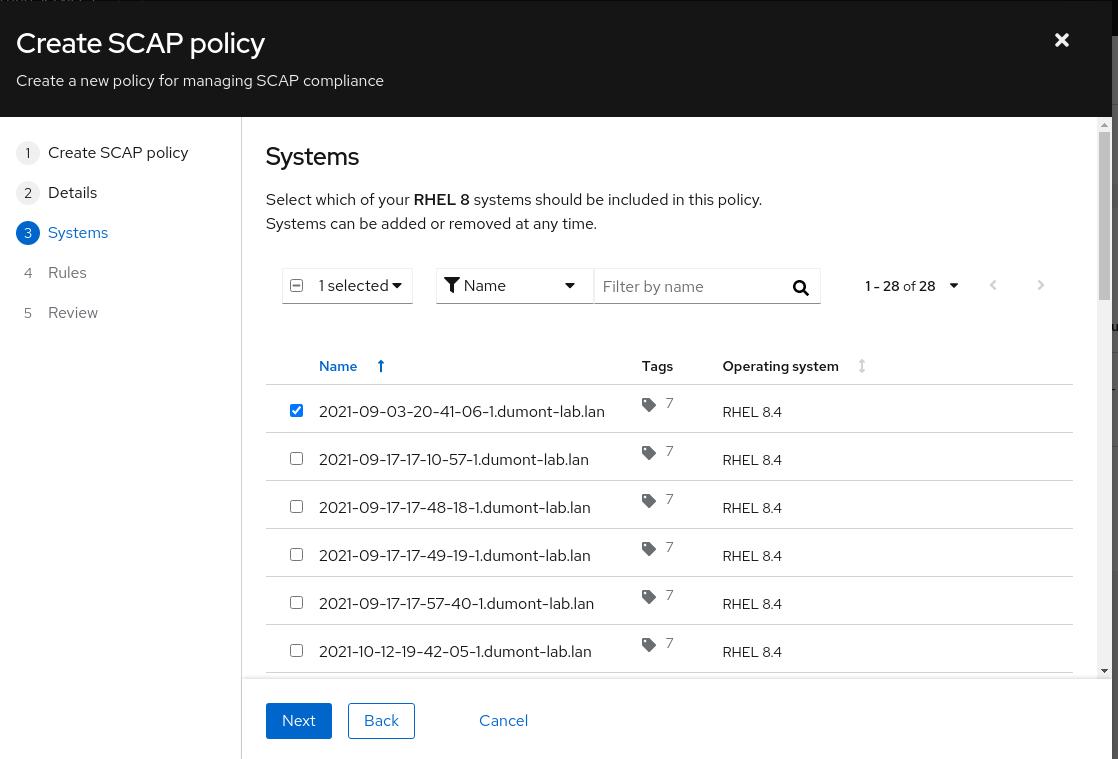Sort by Name using the ascending arrow icon
1118x759 pixels.
(381, 366)
